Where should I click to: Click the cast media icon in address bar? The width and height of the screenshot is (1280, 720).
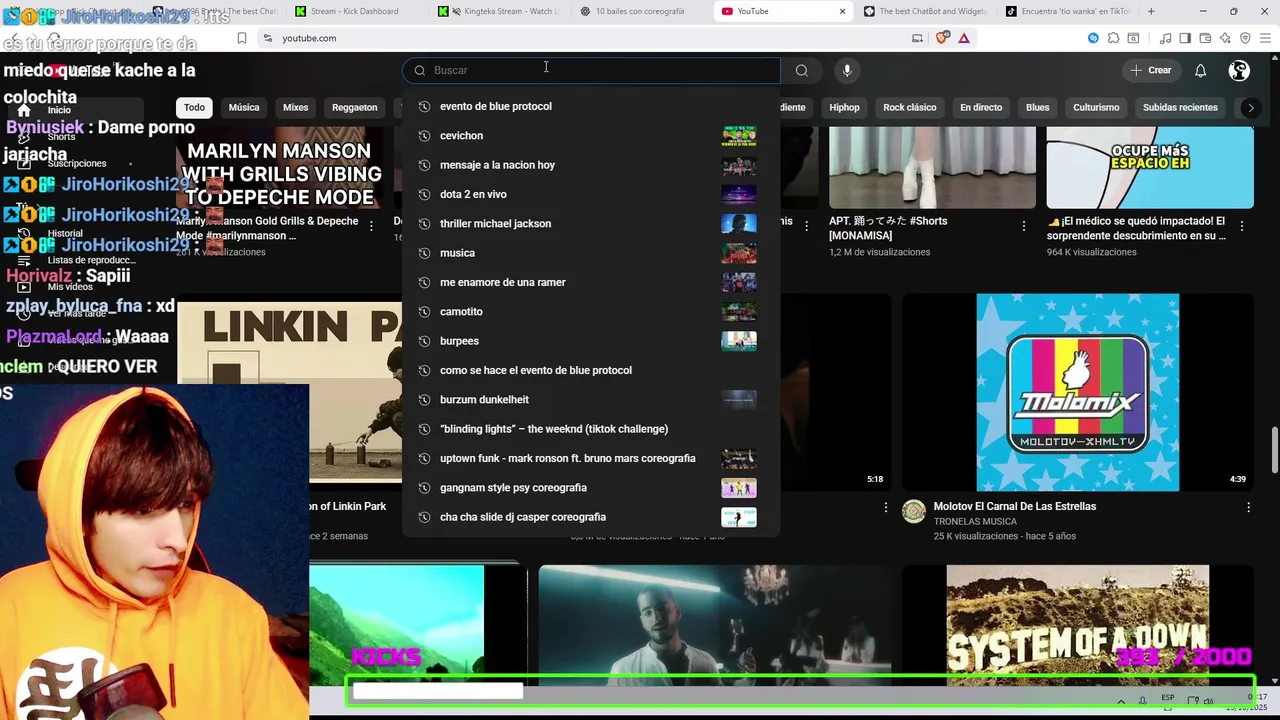(917, 38)
